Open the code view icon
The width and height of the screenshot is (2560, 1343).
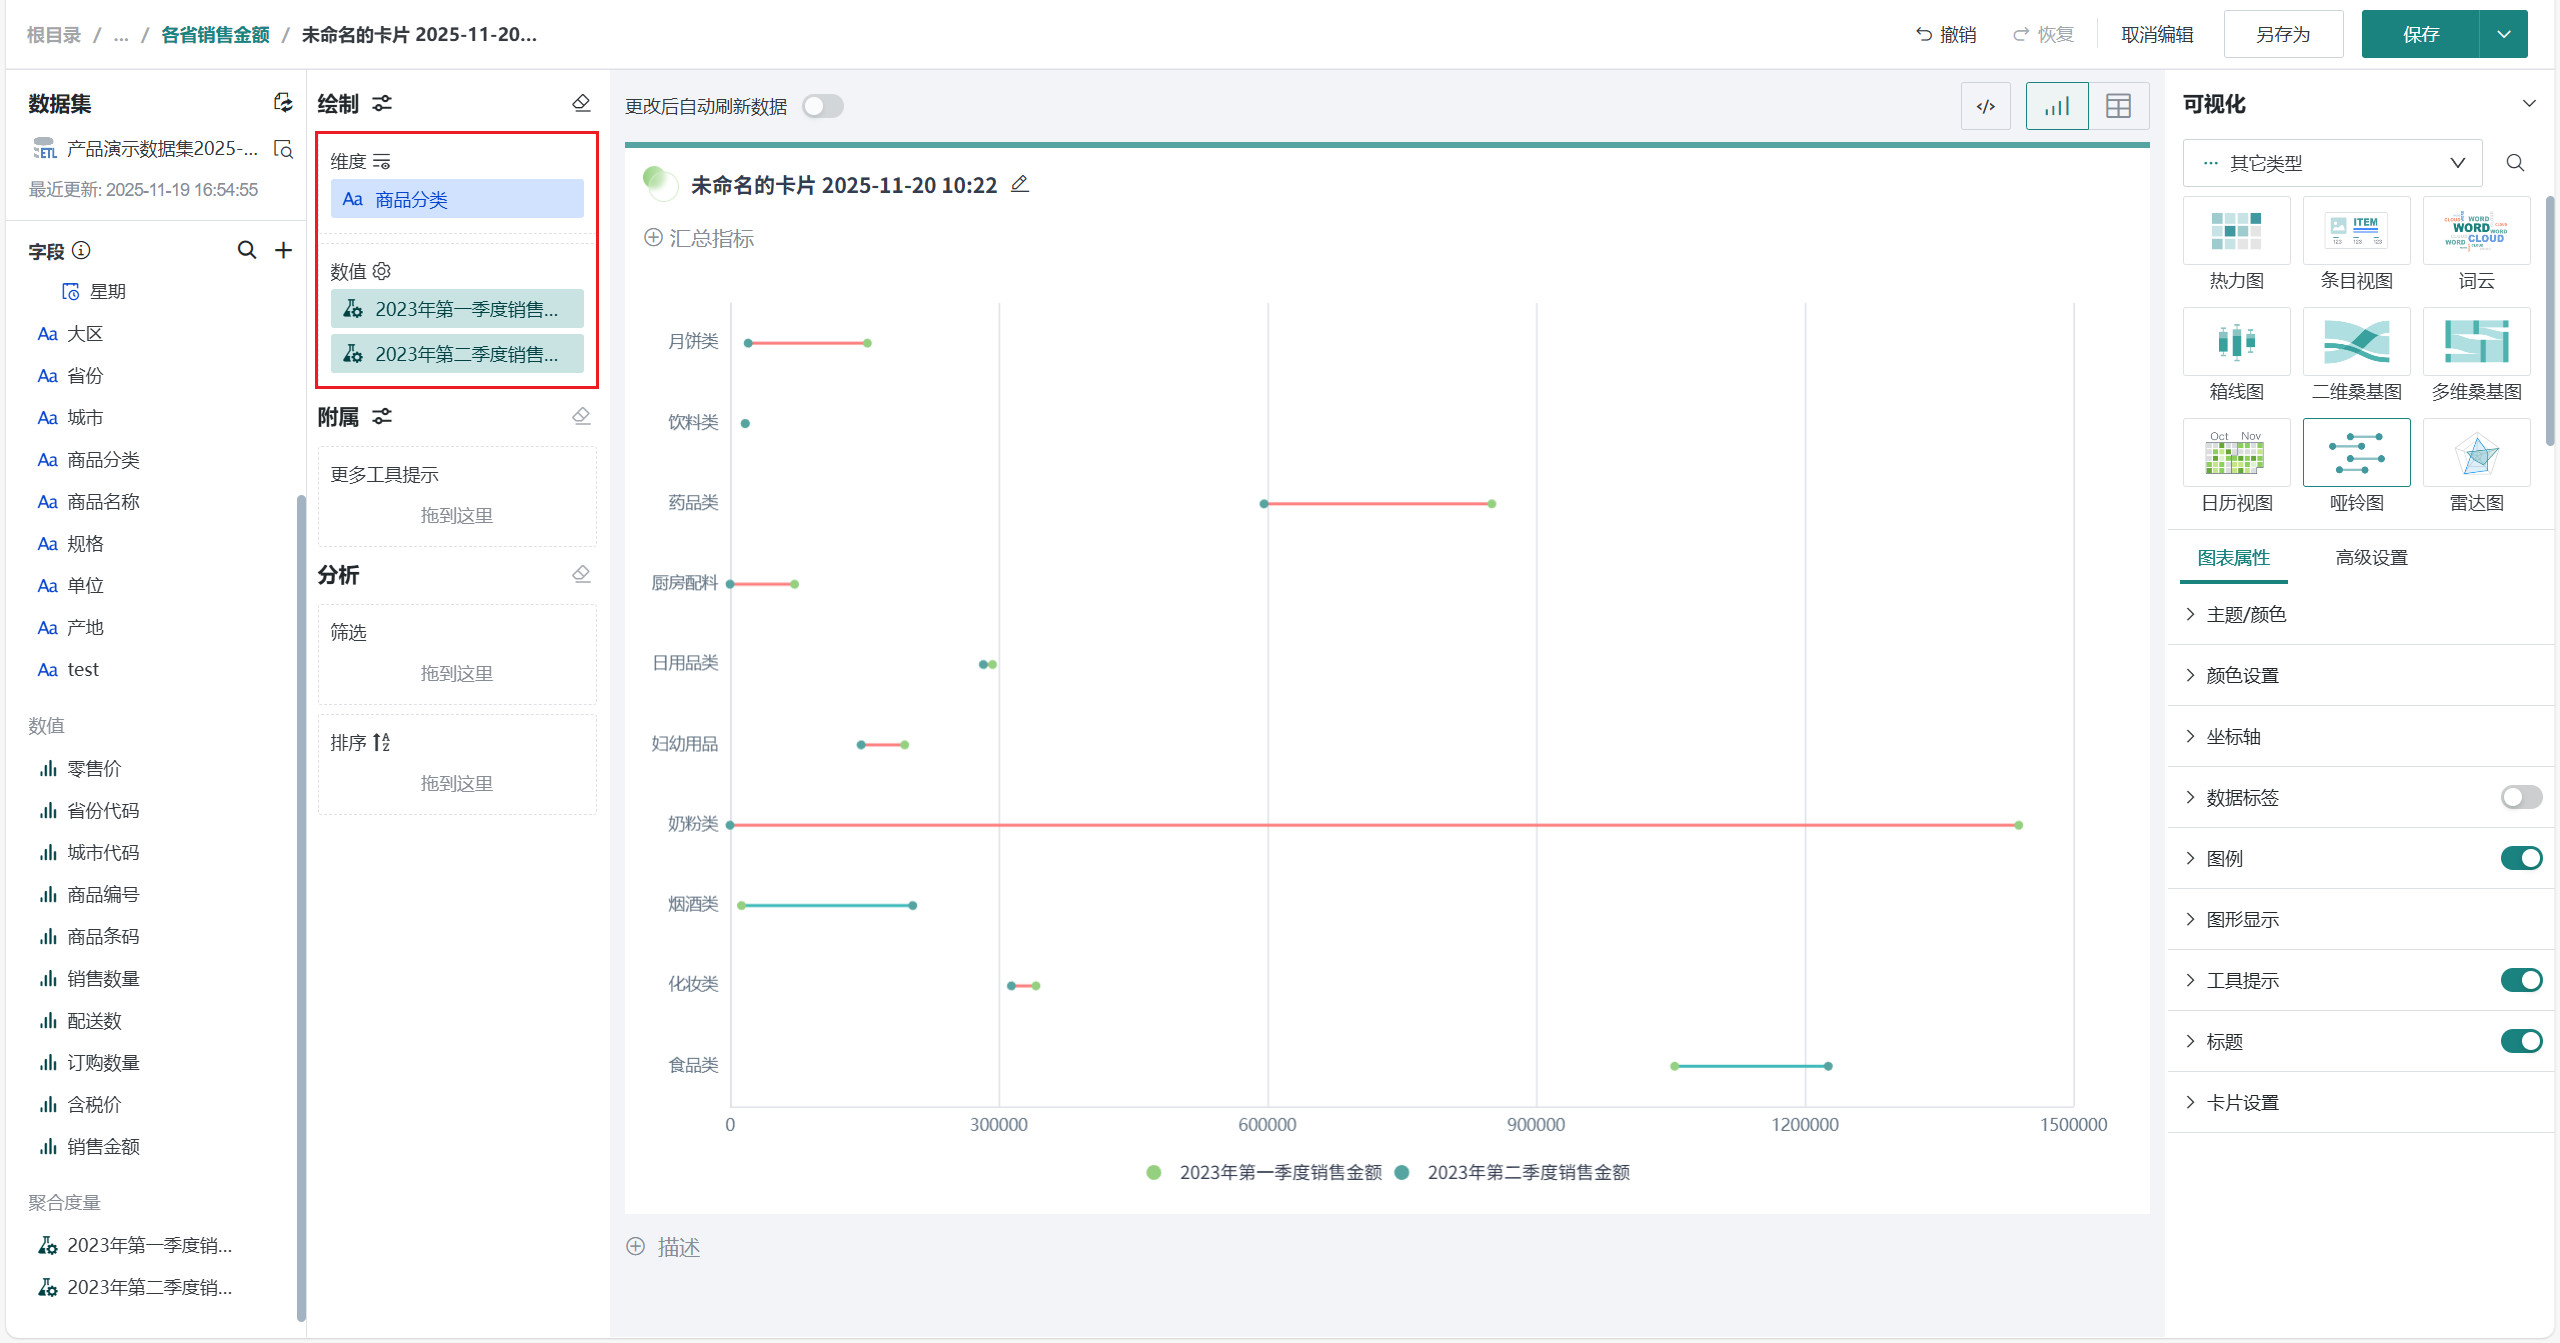(x=1986, y=106)
